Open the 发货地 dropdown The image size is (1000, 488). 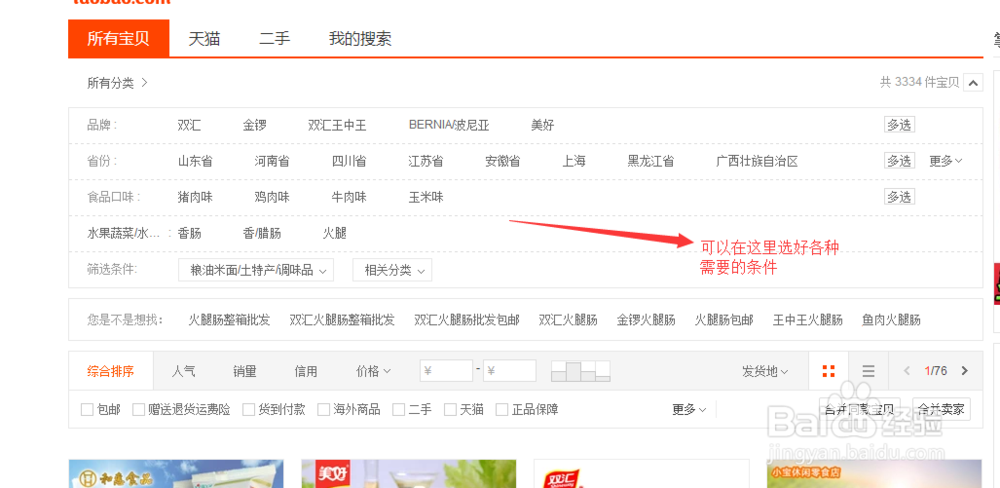coord(765,371)
